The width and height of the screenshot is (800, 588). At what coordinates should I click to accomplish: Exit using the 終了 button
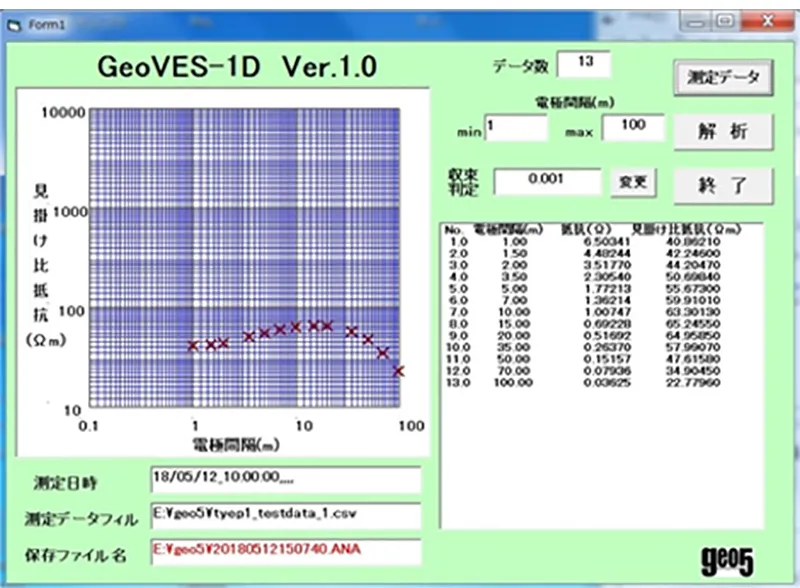coord(723,184)
